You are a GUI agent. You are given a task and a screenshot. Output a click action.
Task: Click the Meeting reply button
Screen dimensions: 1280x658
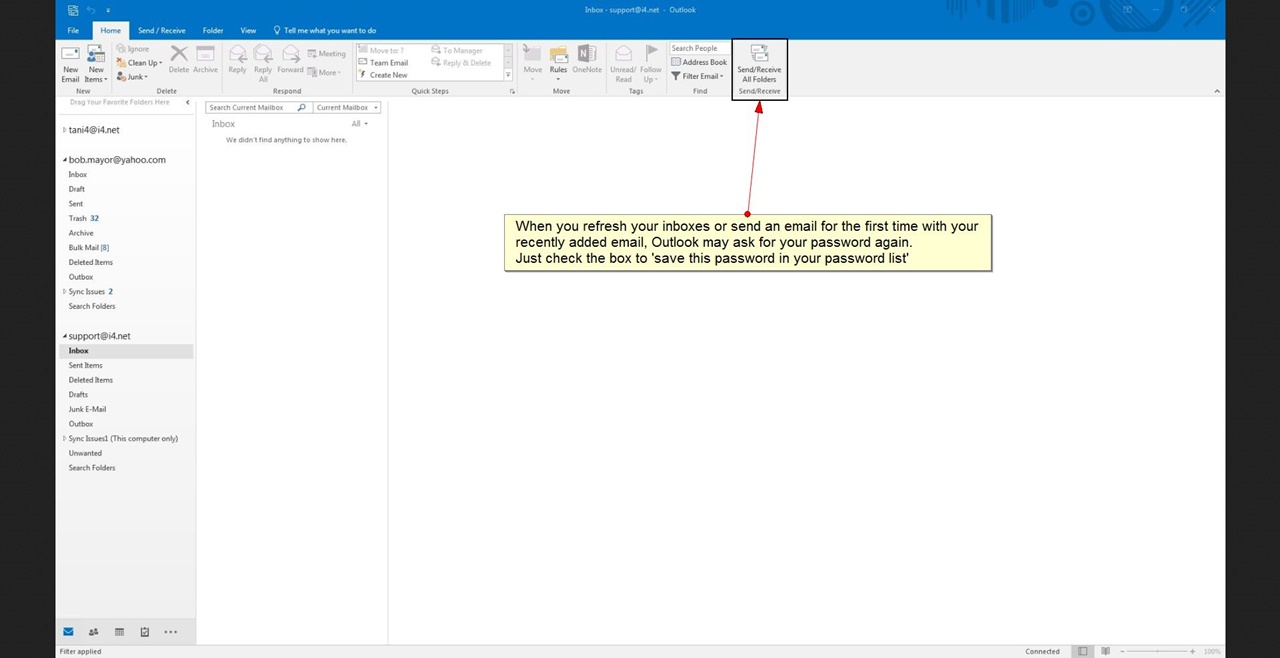click(x=326, y=53)
